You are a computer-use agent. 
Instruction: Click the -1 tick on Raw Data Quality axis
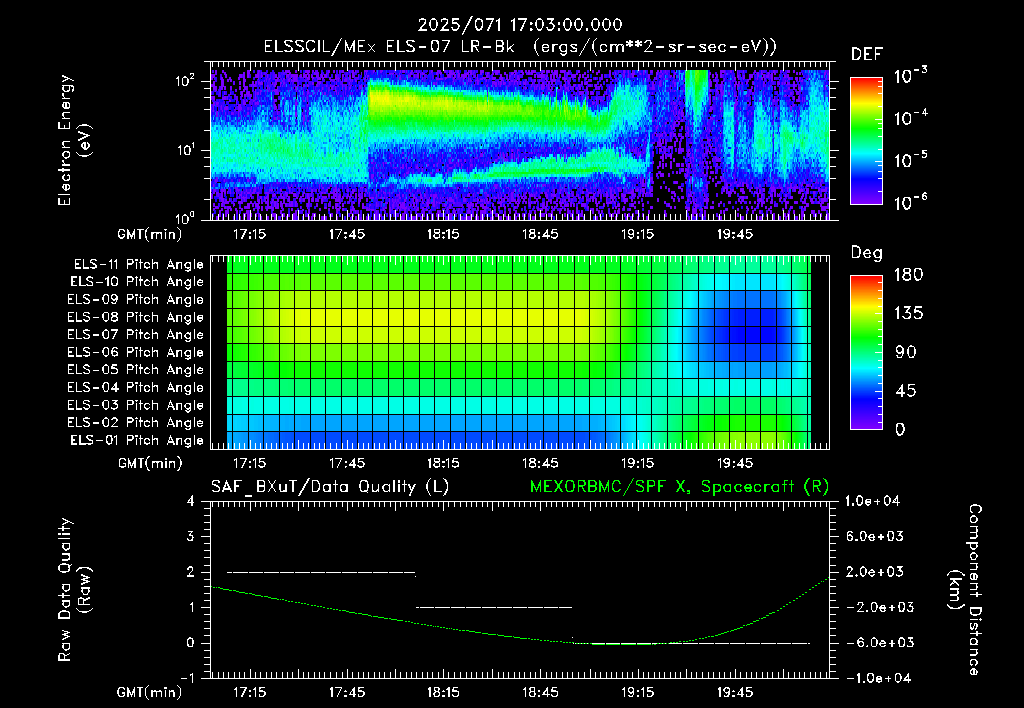point(187,678)
